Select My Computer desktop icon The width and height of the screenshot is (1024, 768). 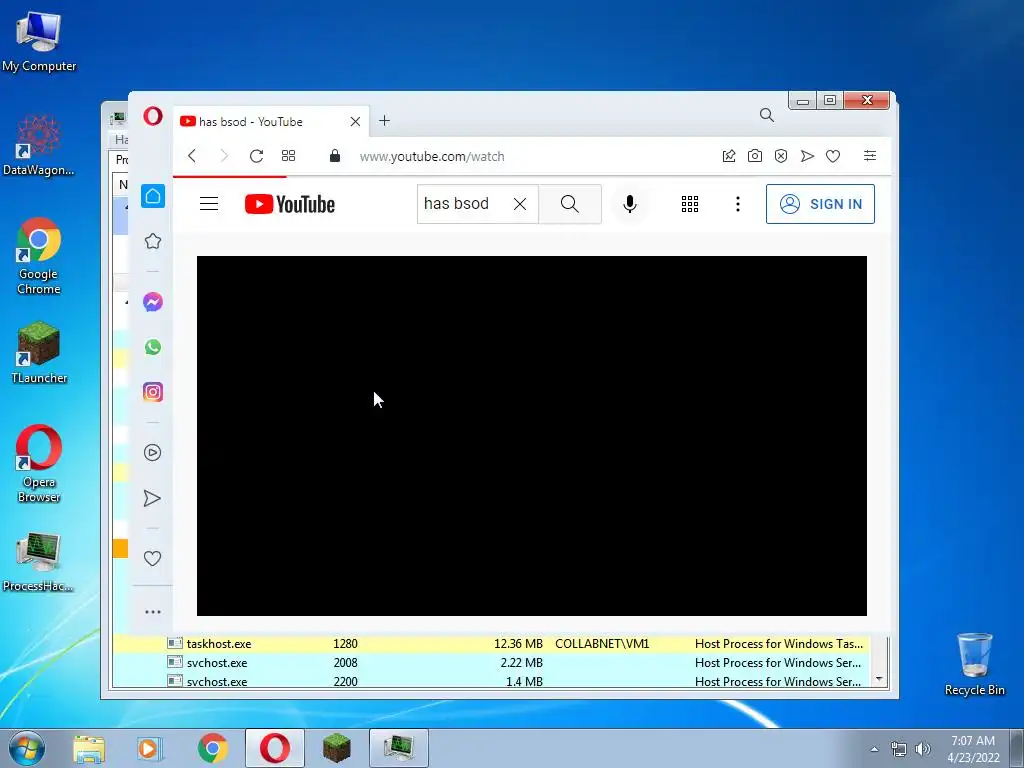coord(39,40)
